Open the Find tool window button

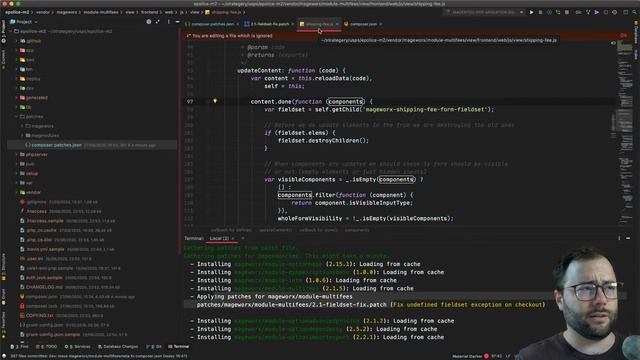pyautogui.click(x=20, y=347)
